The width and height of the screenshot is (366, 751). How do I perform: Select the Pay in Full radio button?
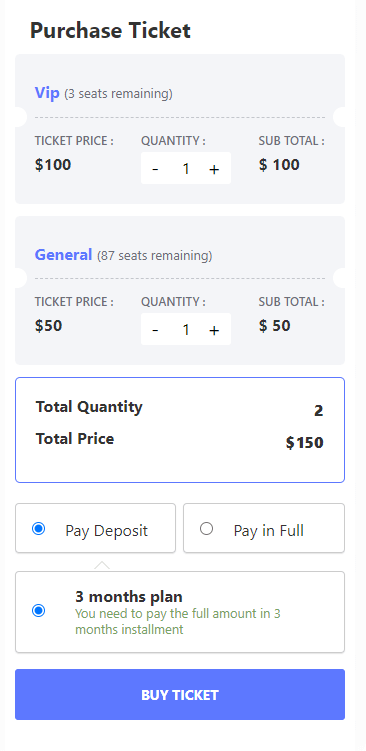click(x=206, y=529)
